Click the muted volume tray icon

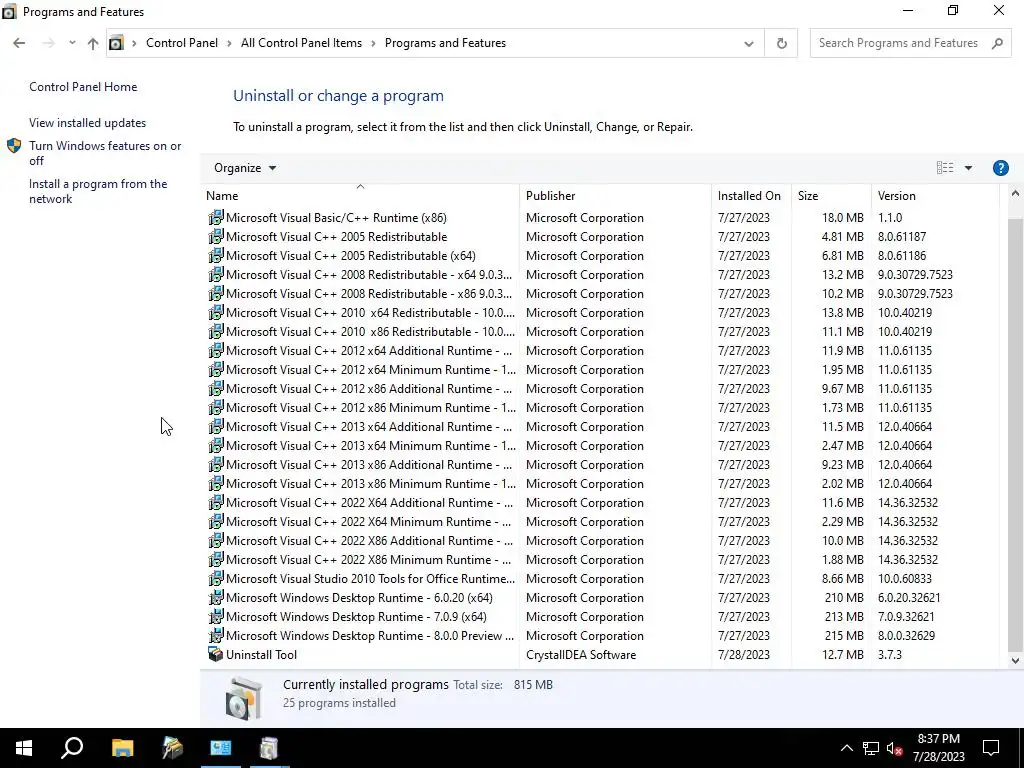tap(894, 748)
